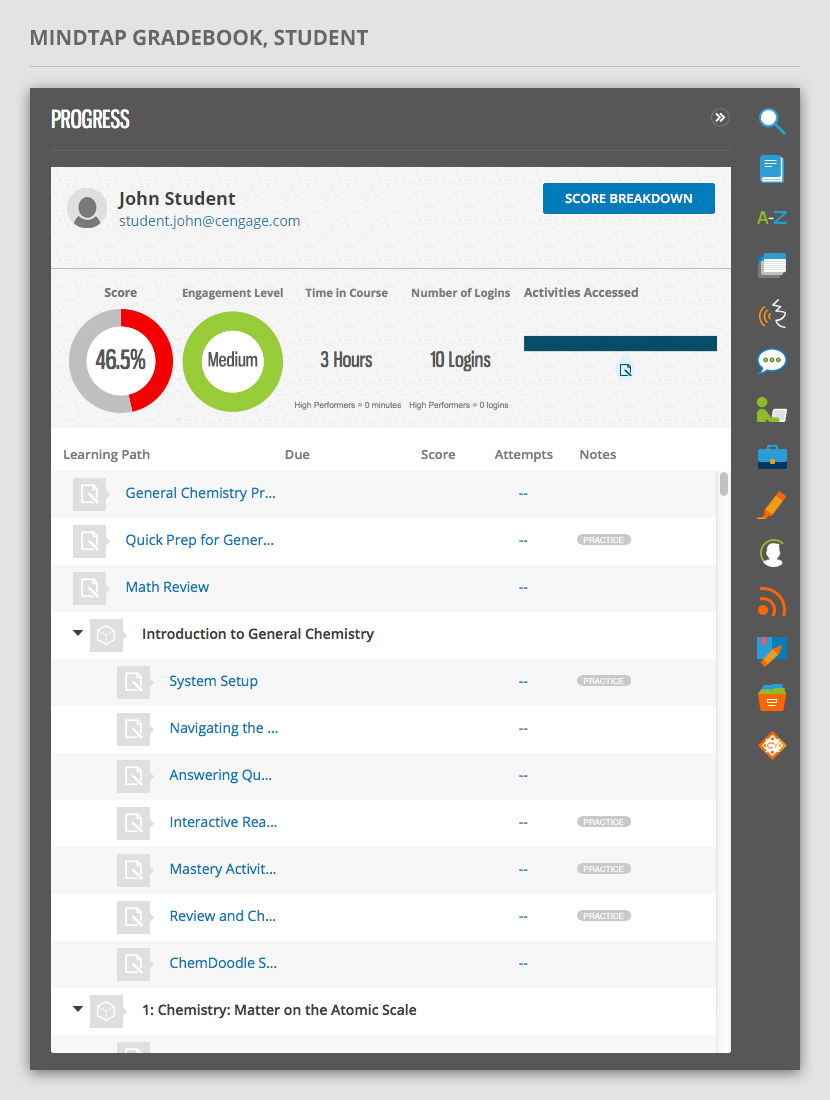Viewport: 830px width, 1100px height.
Task: Open the flashcards stack icon
Action: click(771, 265)
